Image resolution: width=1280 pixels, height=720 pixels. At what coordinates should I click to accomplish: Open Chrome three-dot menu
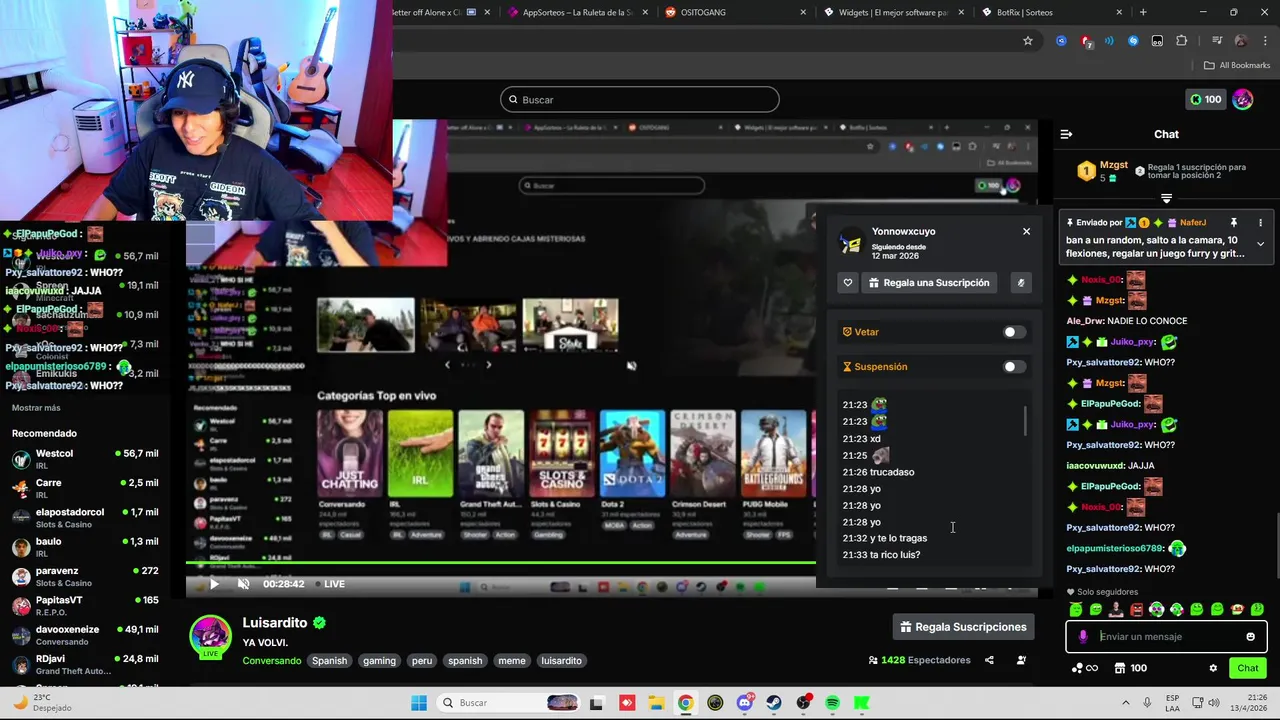click(1264, 41)
